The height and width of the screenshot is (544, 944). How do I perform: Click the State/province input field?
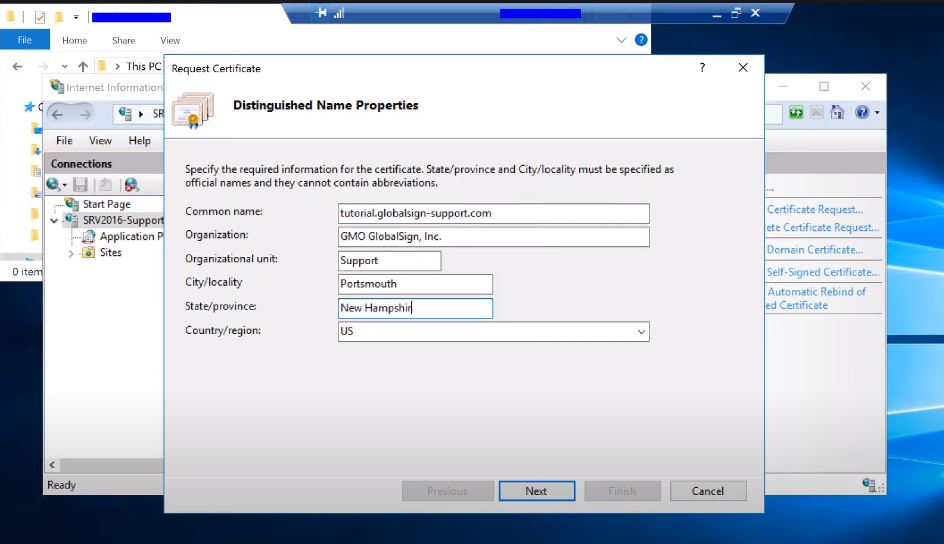(415, 308)
